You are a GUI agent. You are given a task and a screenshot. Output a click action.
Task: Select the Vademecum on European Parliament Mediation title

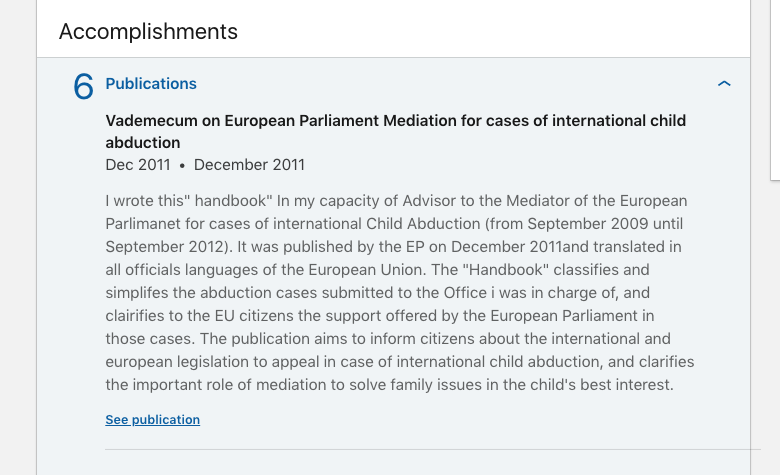[395, 131]
